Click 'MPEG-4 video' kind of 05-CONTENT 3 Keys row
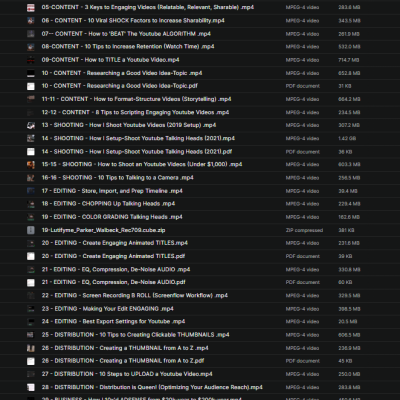This screenshot has height=400, width=400. pyautogui.click(x=302, y=7)
